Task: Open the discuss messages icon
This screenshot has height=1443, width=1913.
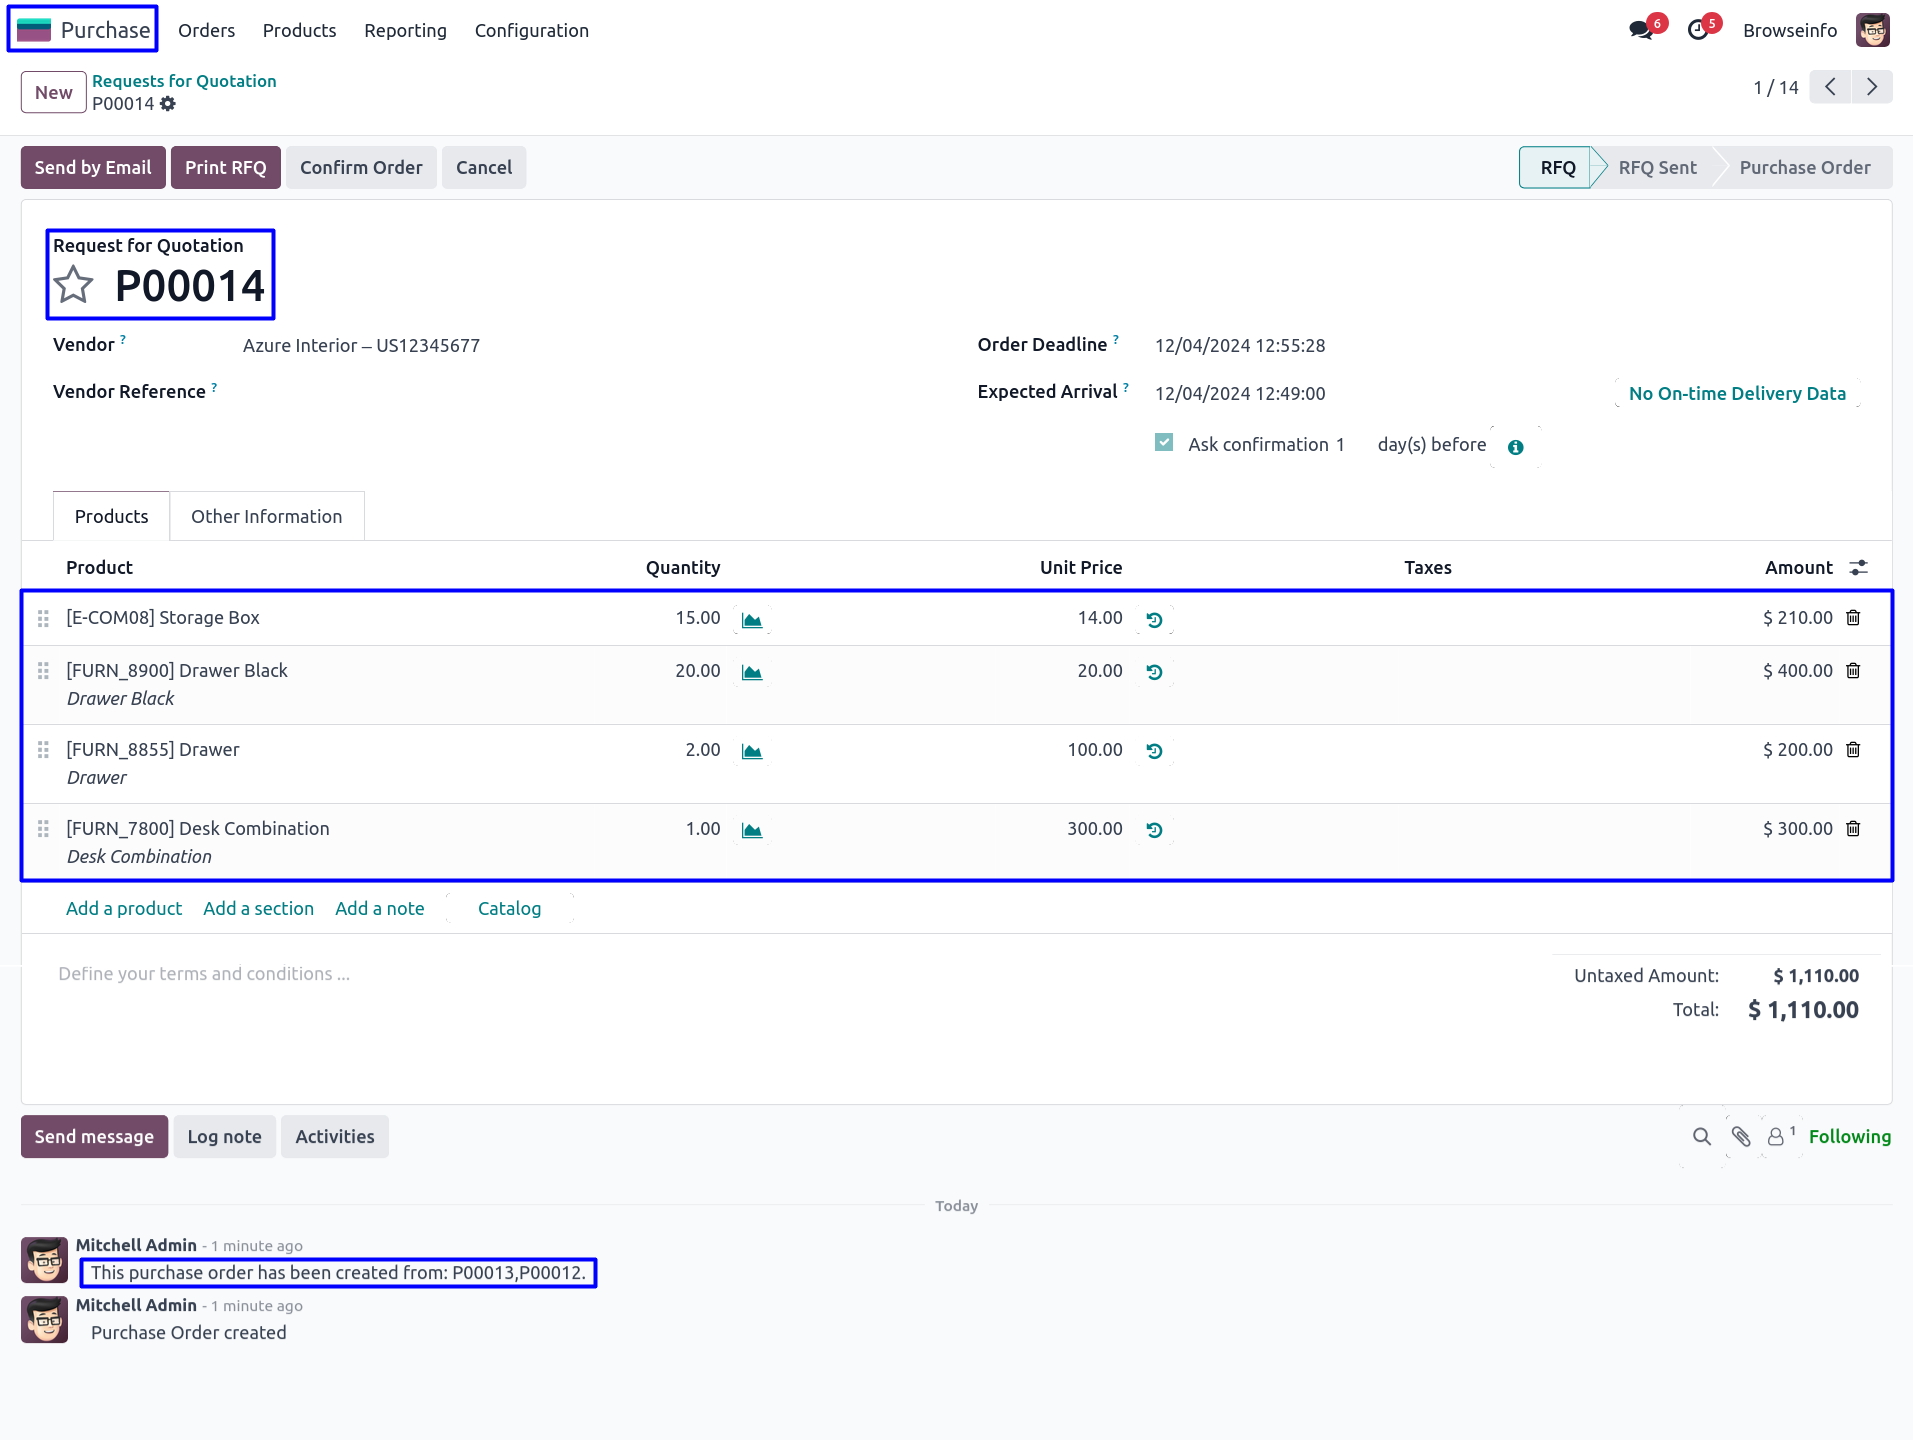Action: pos(1641,30)
